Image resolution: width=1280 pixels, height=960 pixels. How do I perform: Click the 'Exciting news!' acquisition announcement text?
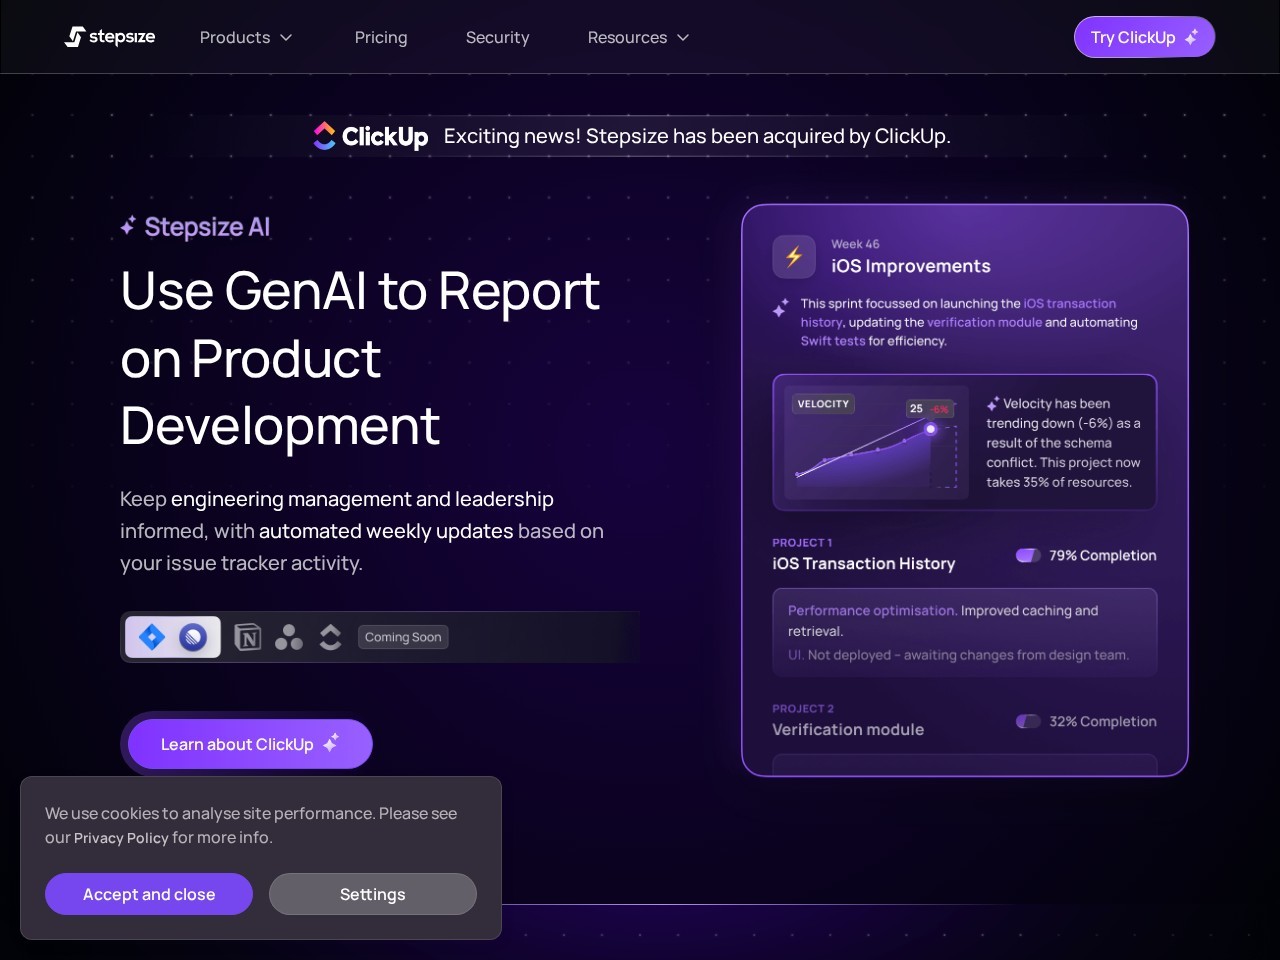697,136
